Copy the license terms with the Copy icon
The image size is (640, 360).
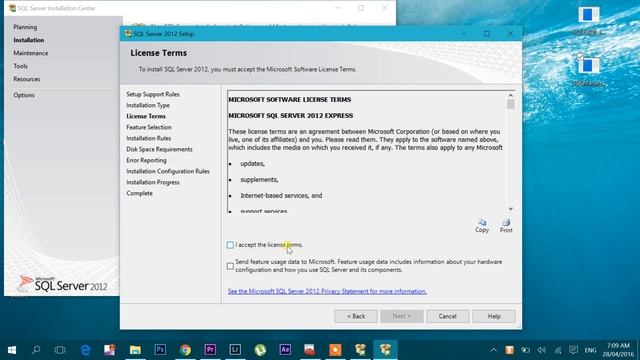tap(482, 225)
